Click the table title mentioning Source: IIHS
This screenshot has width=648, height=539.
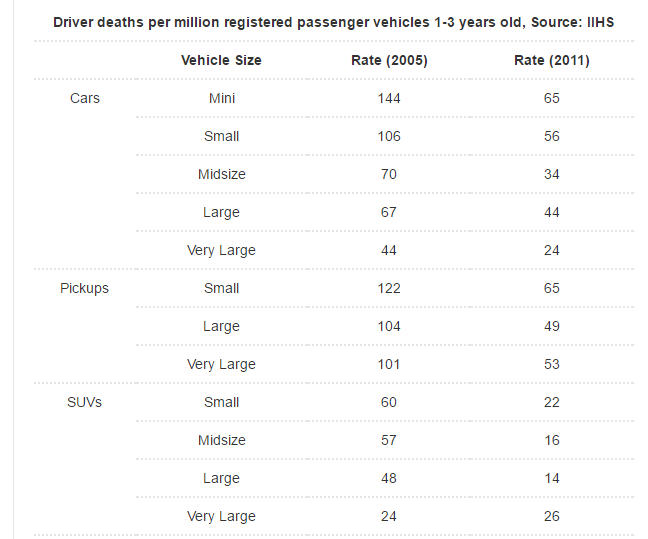333,22
